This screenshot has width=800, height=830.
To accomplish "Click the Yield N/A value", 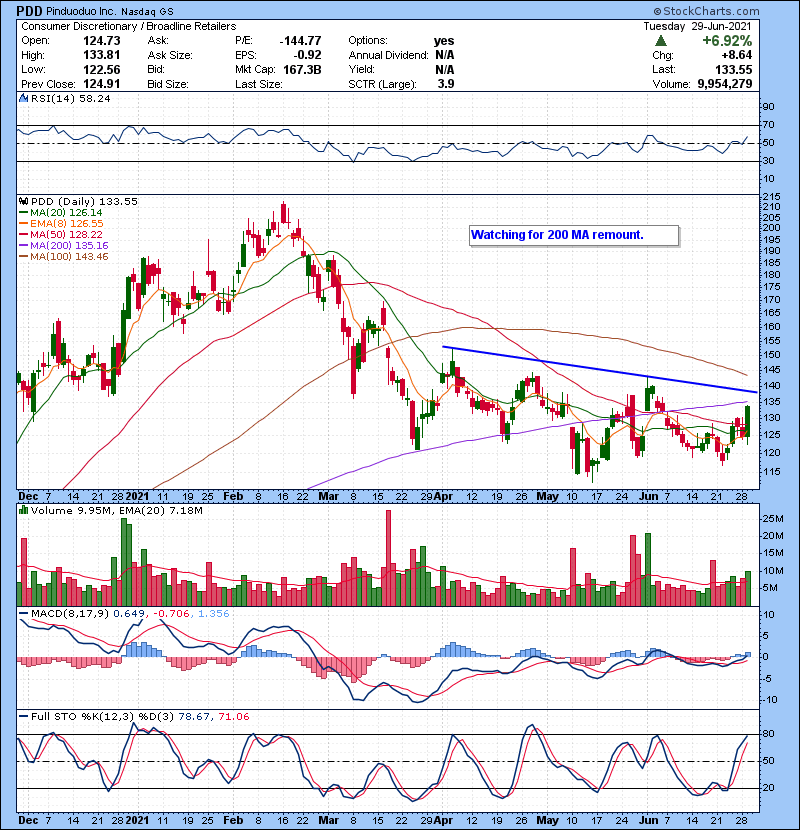I will pos(445,69).
